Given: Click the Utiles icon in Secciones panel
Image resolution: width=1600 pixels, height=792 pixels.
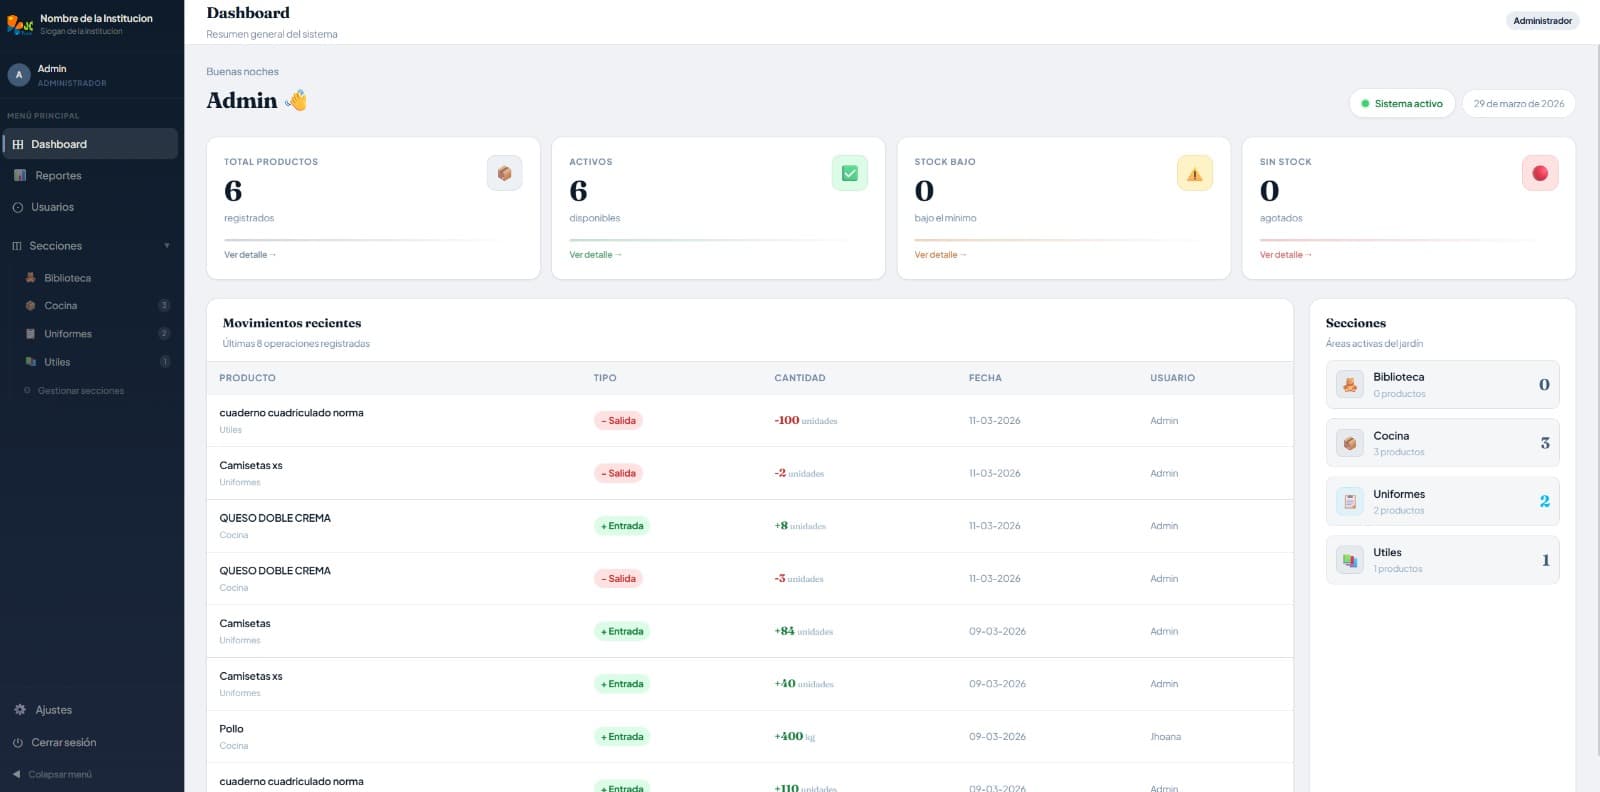Looking at the screenshot, I should 1350,560.
